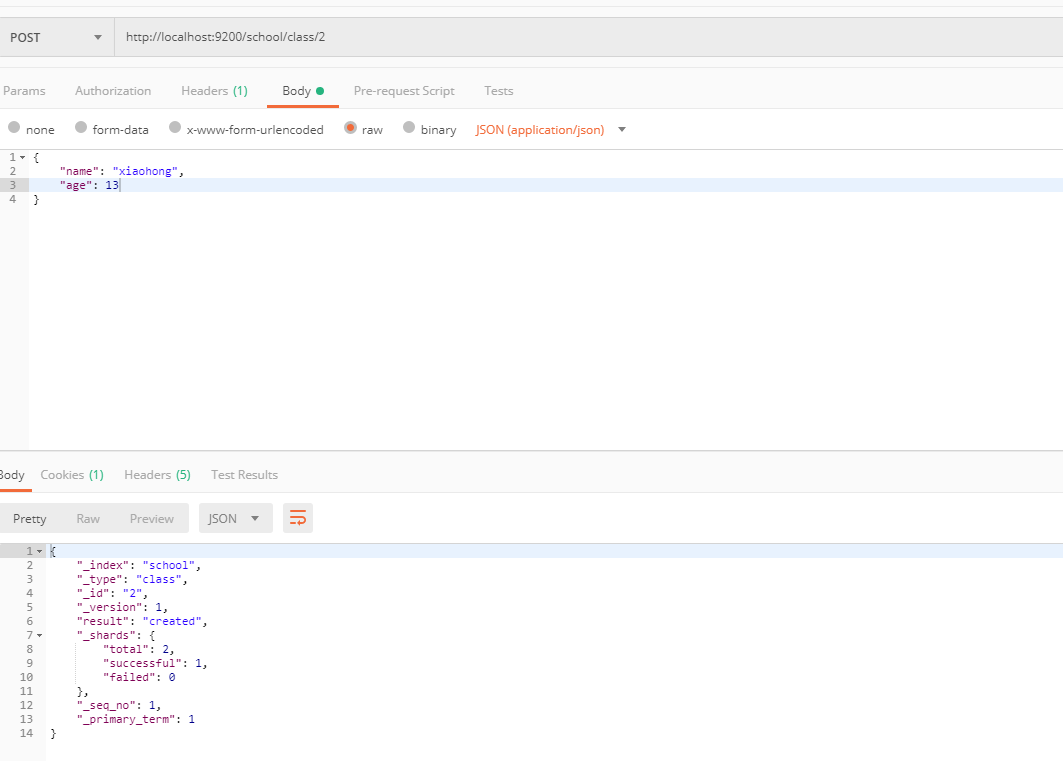This screenshot has width=1063, height=761.
Task: Choose the binary body option
Action: click(x=409, y=127)
